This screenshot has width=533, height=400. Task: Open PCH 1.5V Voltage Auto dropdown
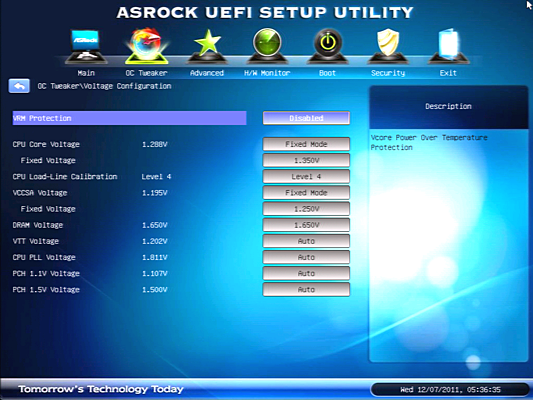click(306, 290)
